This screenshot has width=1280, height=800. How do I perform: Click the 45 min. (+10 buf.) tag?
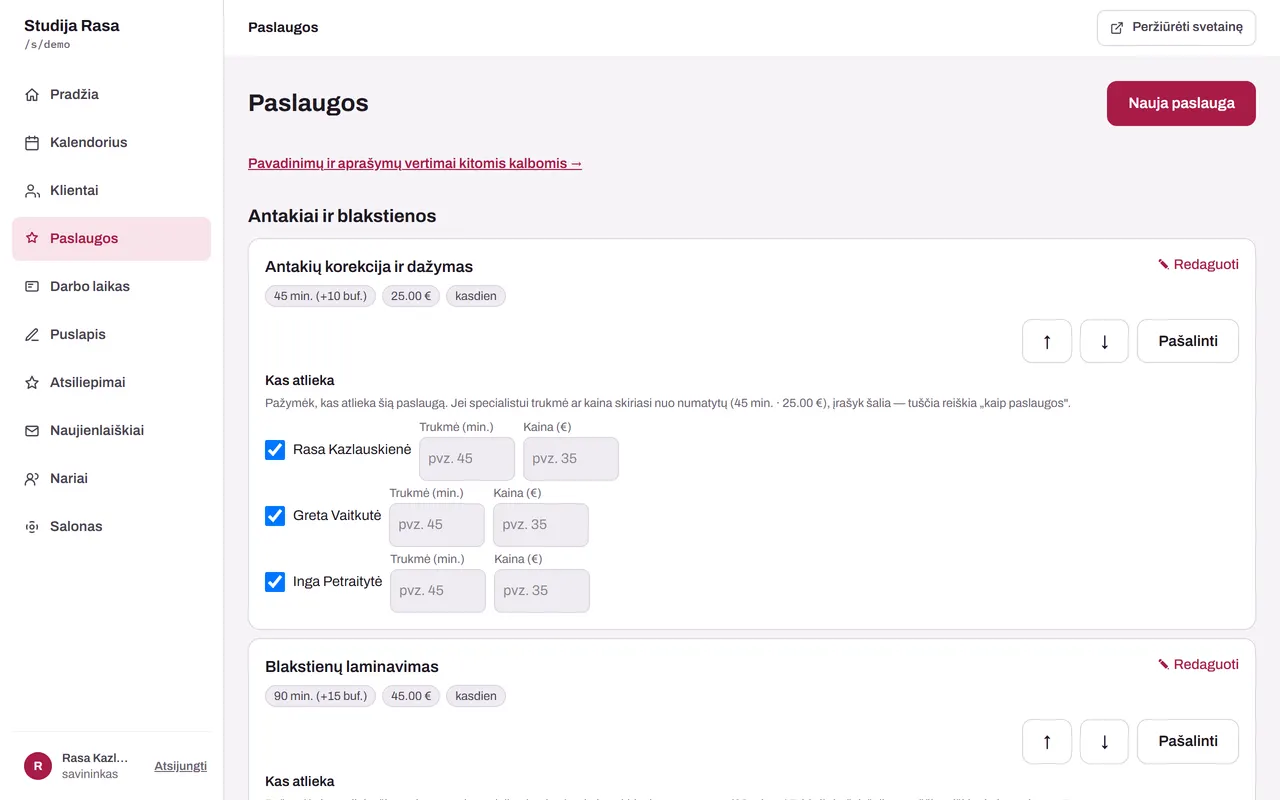coord(320,296)
